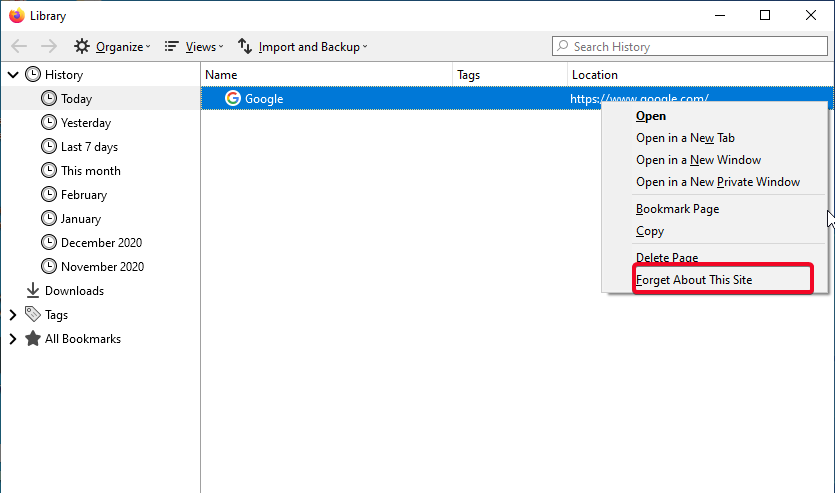The height and width of the screenshot is (493, 835).
Task: Click the back arrow in Library toolbar
Action: point(19,46)
